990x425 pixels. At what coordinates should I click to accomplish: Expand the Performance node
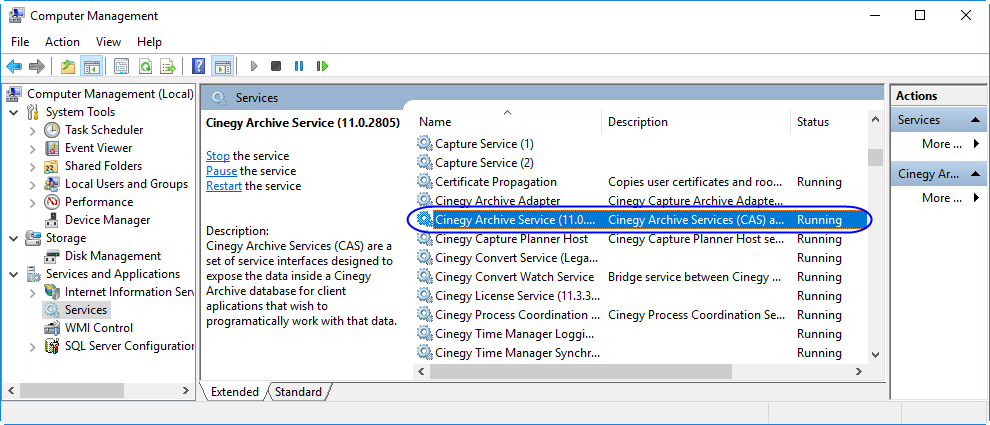32,203
